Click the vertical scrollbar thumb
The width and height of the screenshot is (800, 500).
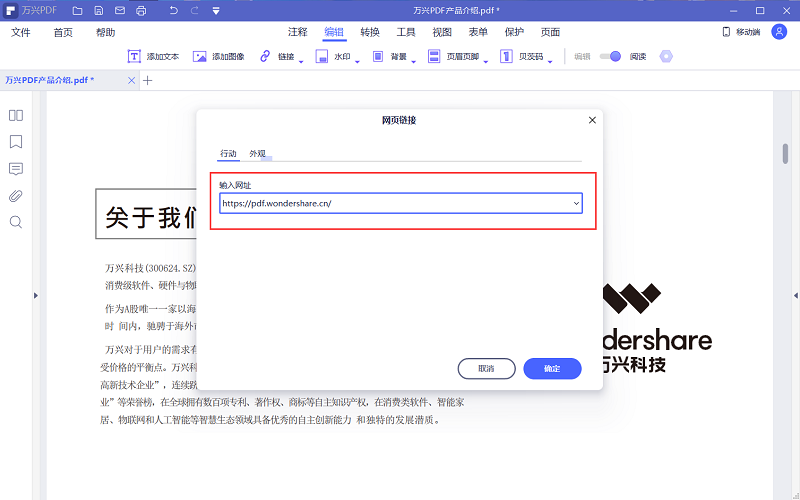point(786,154)
